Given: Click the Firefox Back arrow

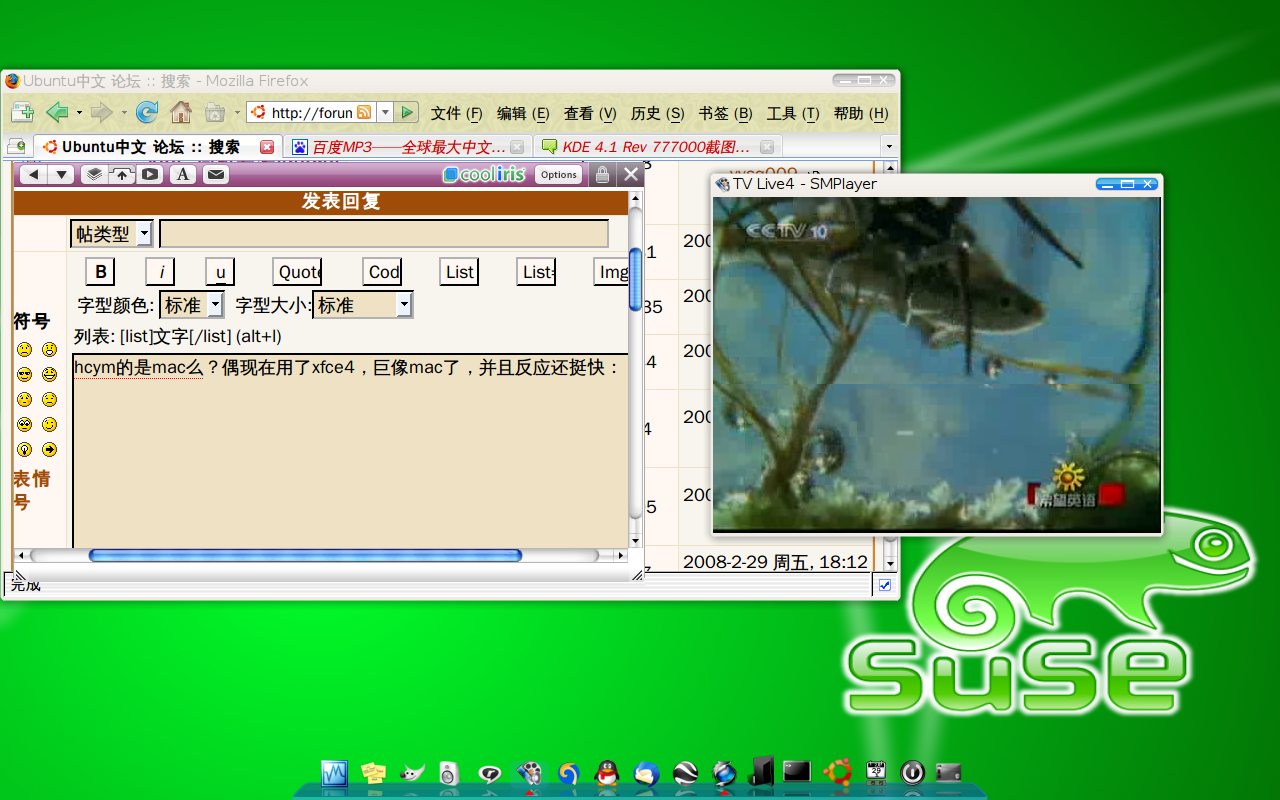Looking at the screenshot, I should [56, 112].
